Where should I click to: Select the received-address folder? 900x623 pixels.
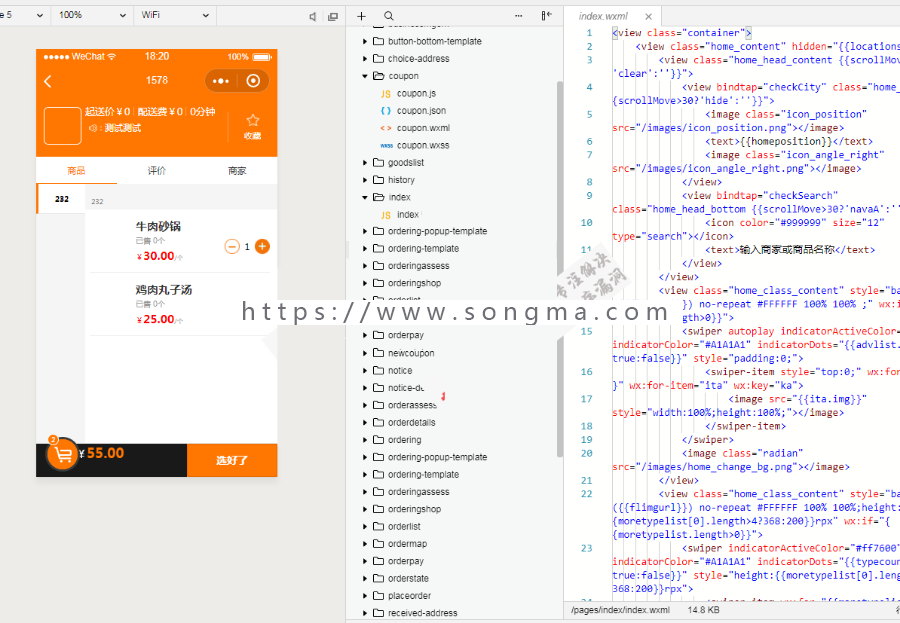(x=422, y=613)
